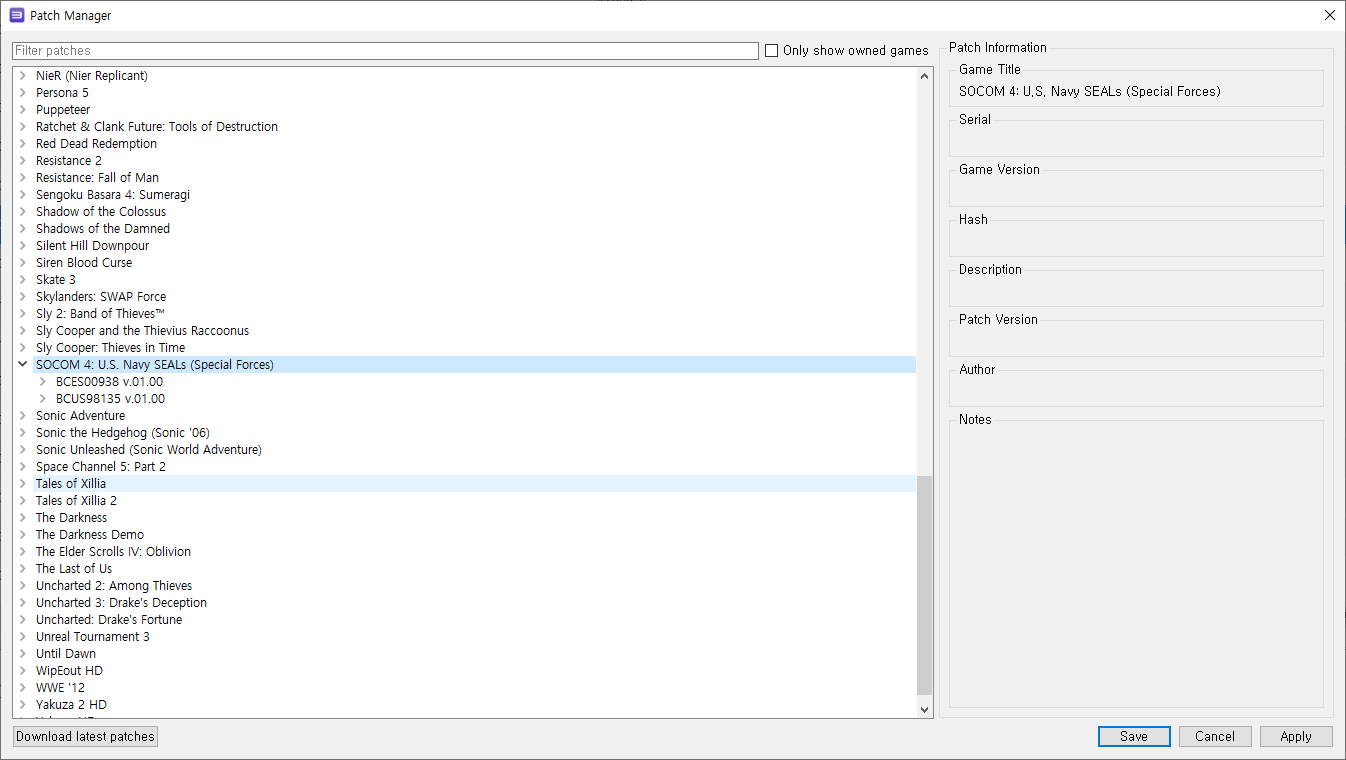Select WipEout HD in the list
This screenshot has height=760, width=1346.
pos(69,671)
